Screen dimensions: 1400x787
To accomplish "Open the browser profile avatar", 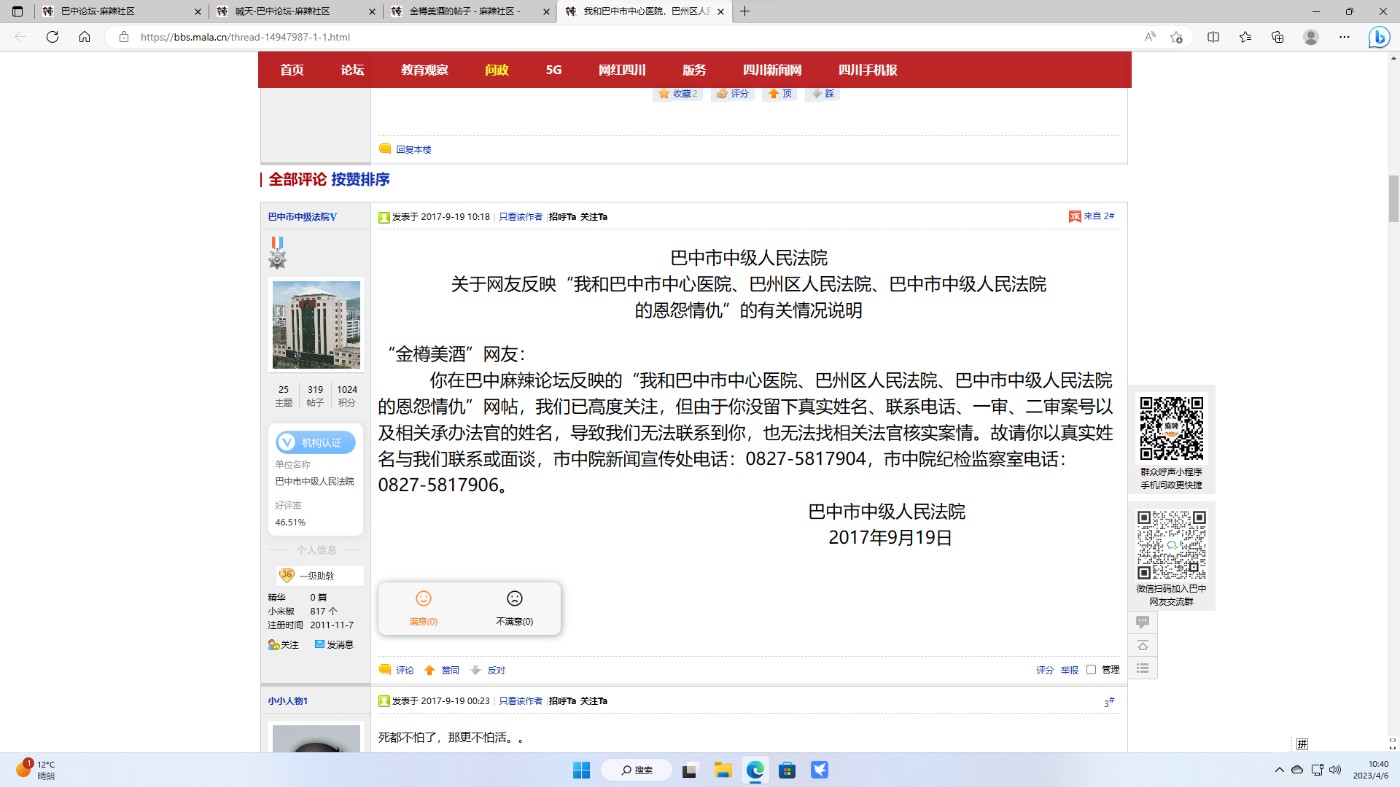I will click(x=1311, y=37).
